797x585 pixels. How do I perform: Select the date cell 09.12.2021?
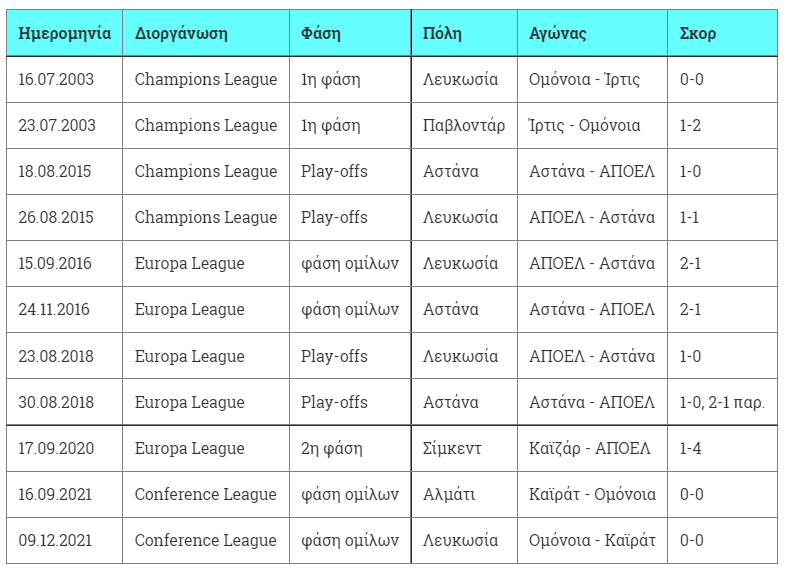(55, 540)
